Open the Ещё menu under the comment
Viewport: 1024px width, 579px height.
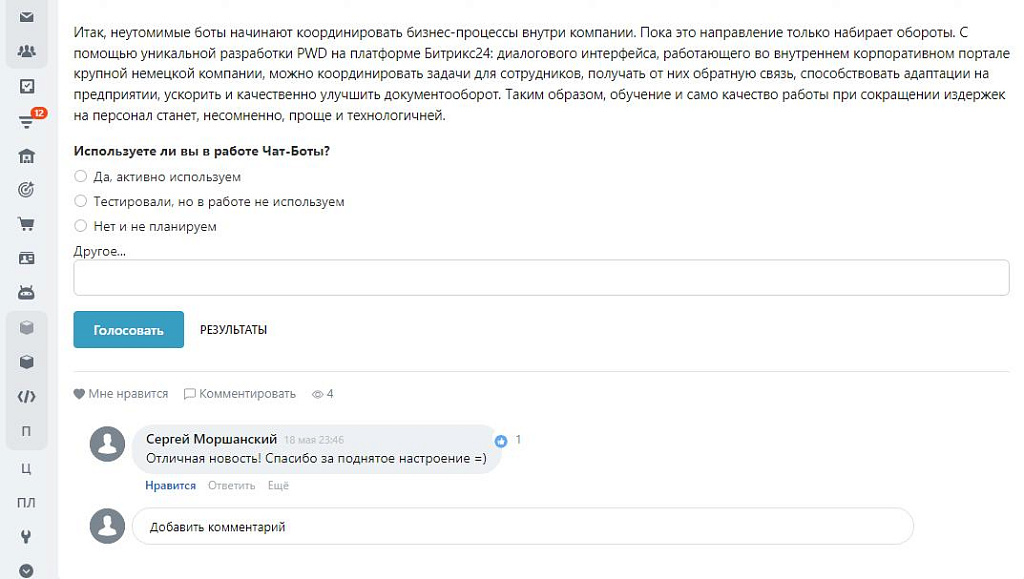(x=278, y=485)
